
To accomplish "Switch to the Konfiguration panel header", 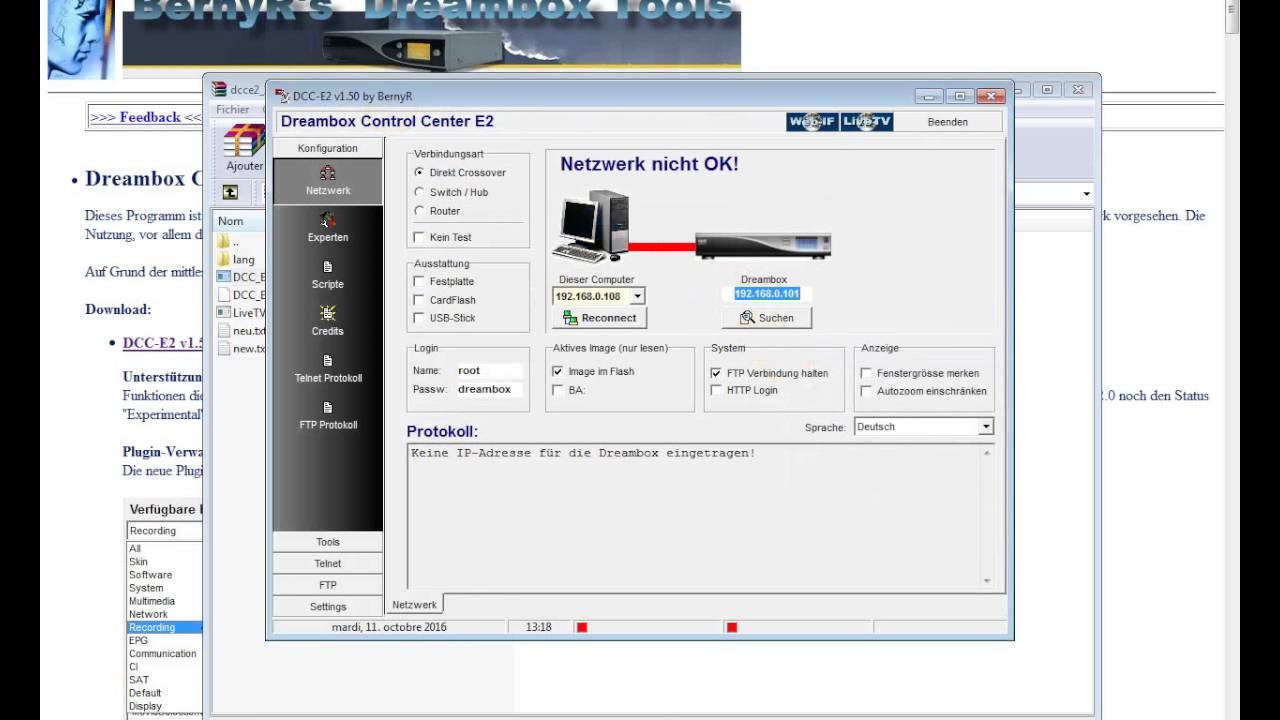I will click(x=328, y=148).
